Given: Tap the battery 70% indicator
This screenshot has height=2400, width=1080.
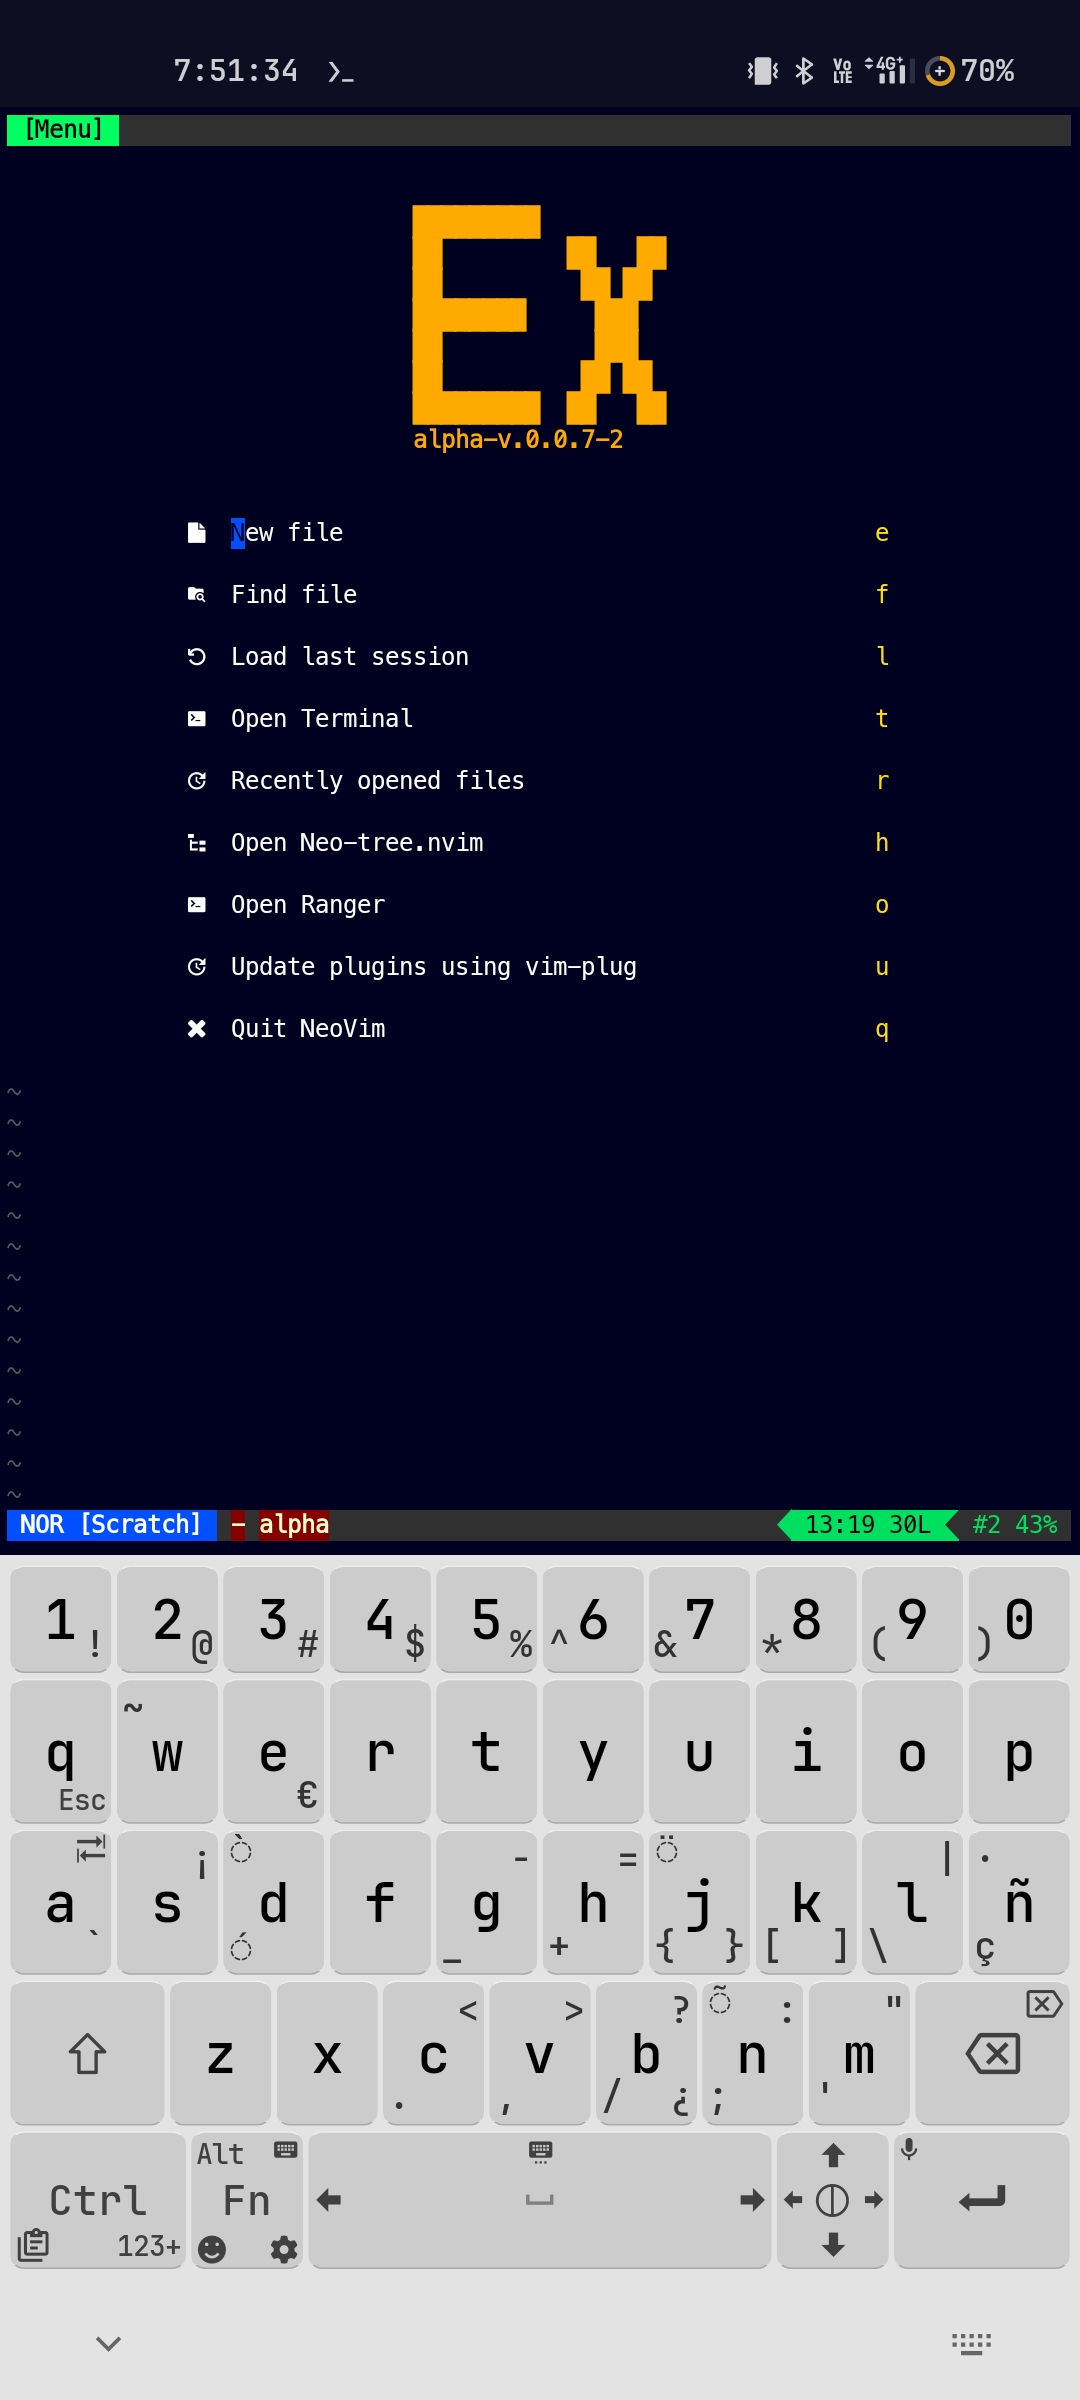Looking at the screenshot, I should click(970, 70).
